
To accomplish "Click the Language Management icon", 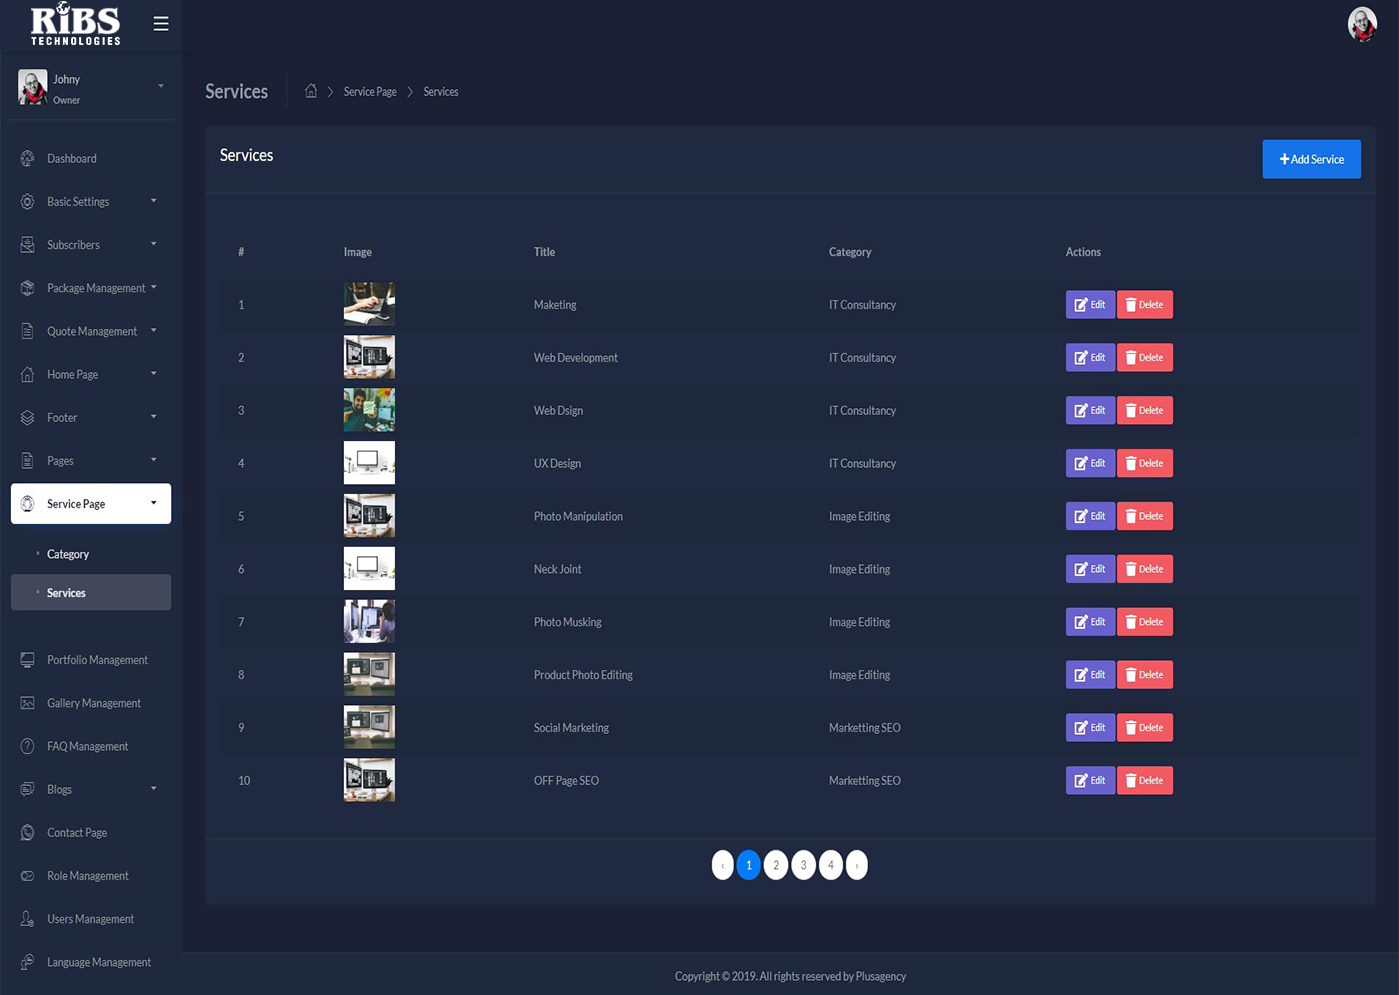I will tap(27, 962).
